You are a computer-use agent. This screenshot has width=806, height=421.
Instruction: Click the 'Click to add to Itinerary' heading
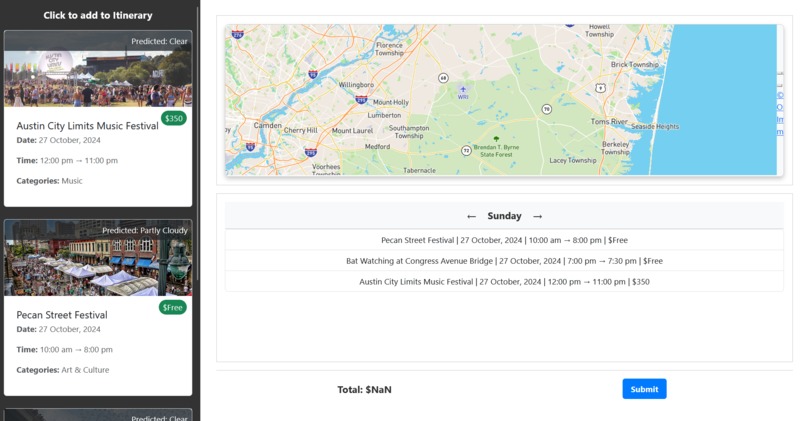(x=98, y=15)
